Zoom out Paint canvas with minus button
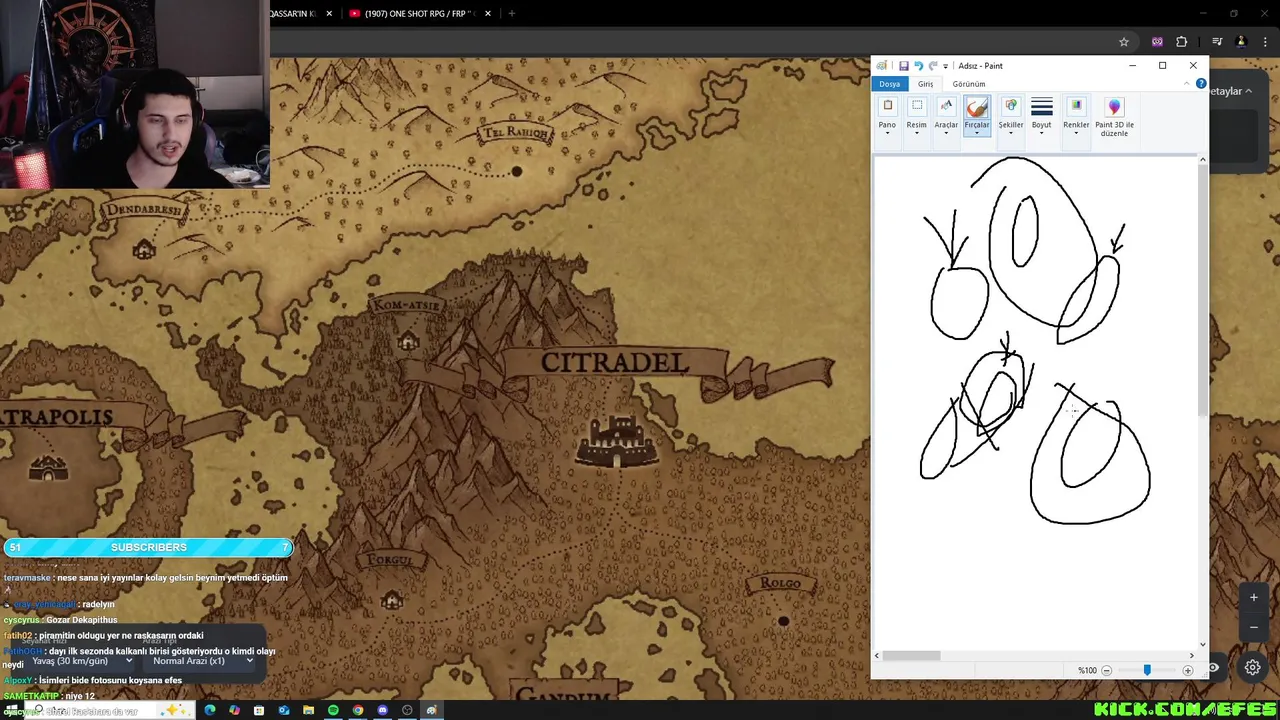This screenshot has height=720, width=1280. pos(1106,670)
